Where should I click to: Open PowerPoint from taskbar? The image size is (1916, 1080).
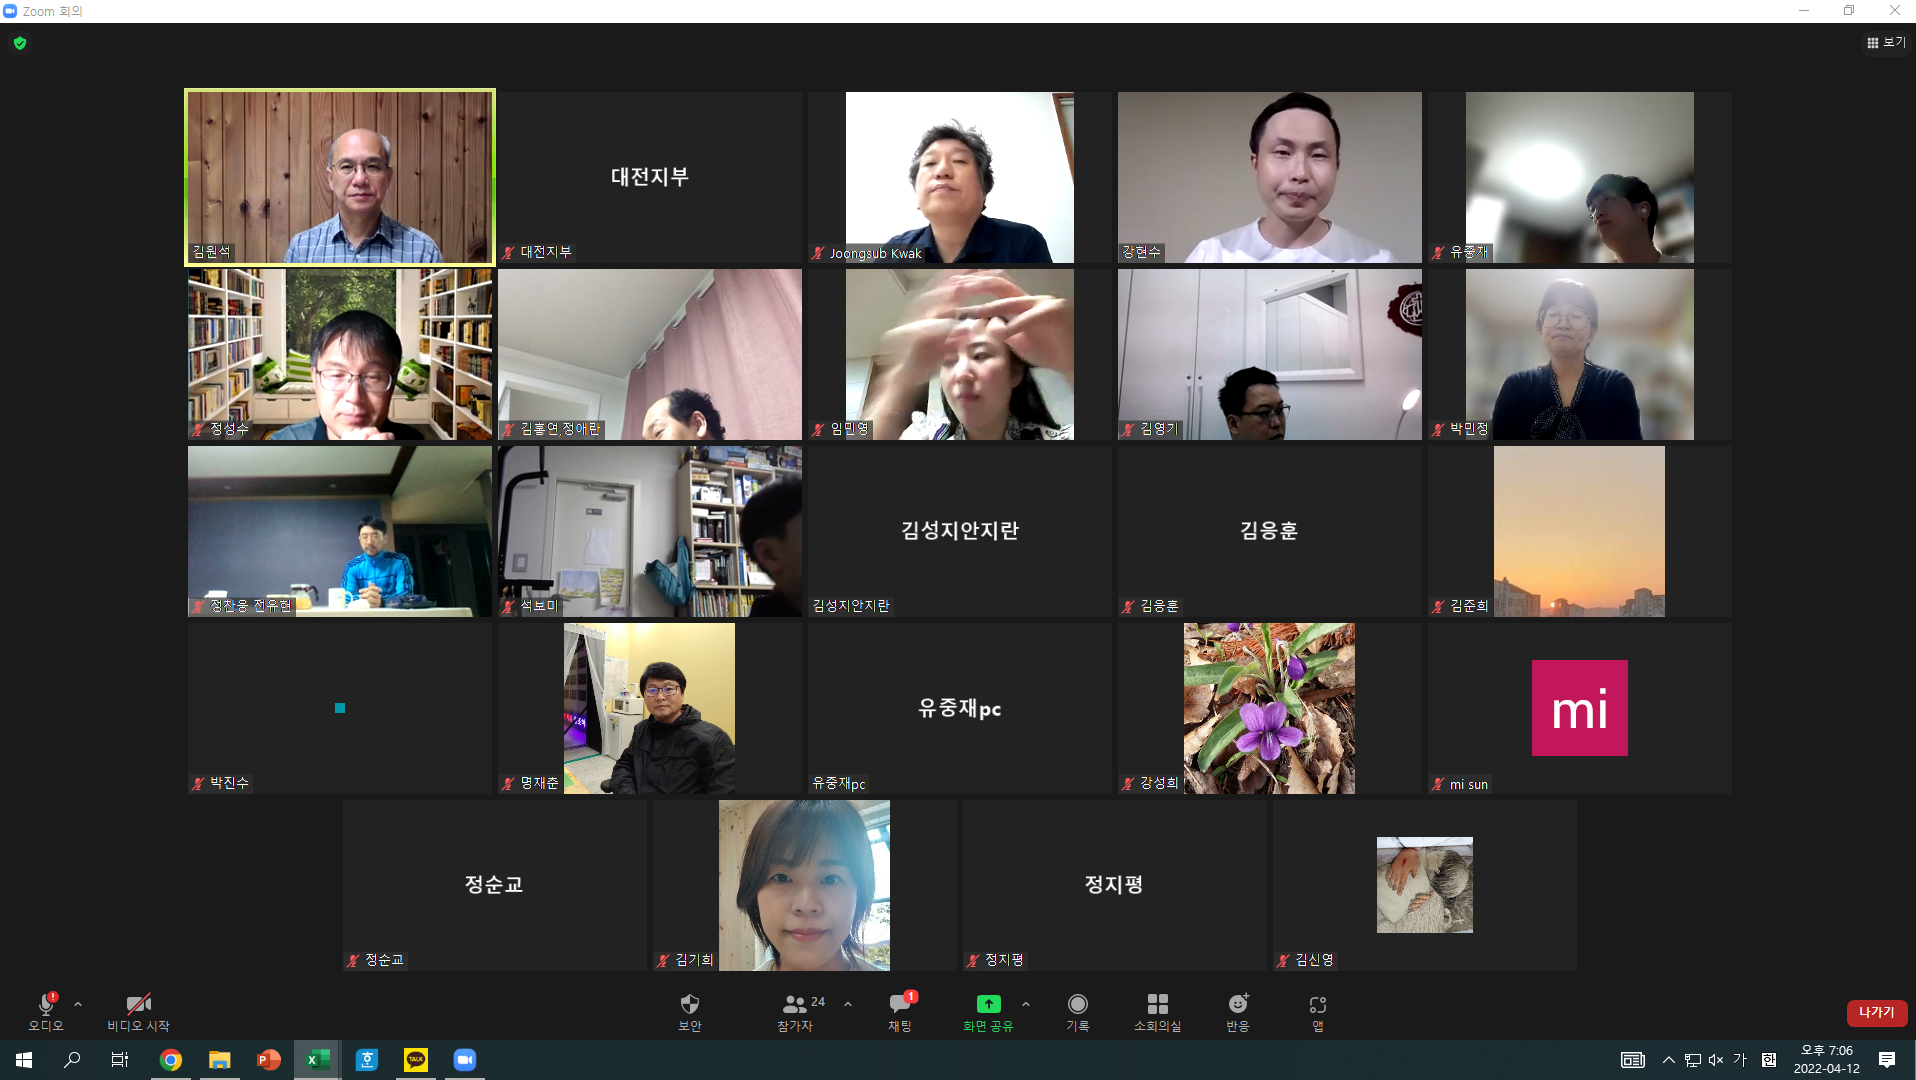269,1060
